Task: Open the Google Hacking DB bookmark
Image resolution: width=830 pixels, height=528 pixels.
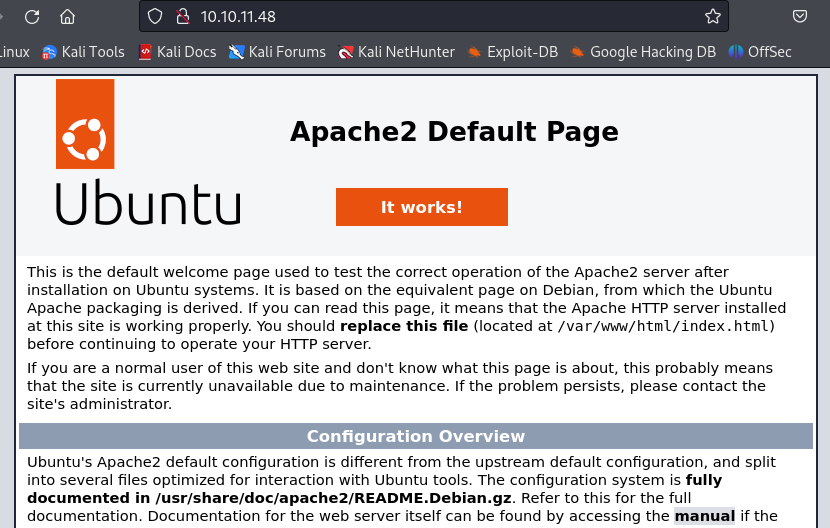Action: click(x=643, y=52)
